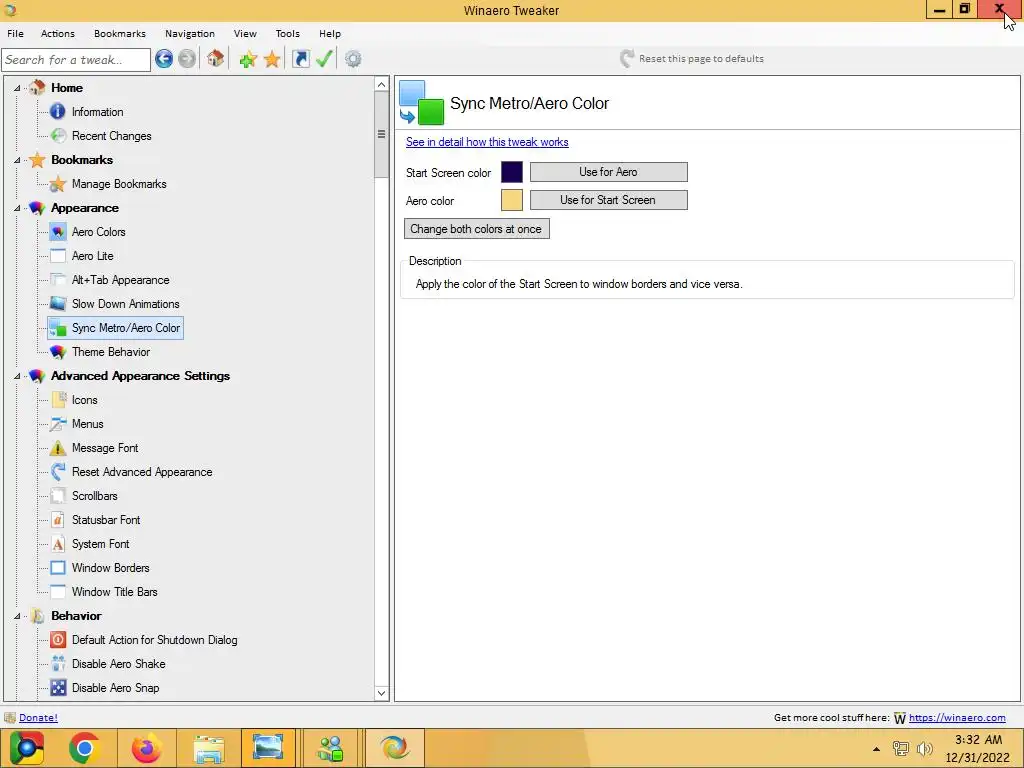Screen dimensions: 1024x768
Task: Click the yellow Aero color swatch
Action: [x=511, y=200]
